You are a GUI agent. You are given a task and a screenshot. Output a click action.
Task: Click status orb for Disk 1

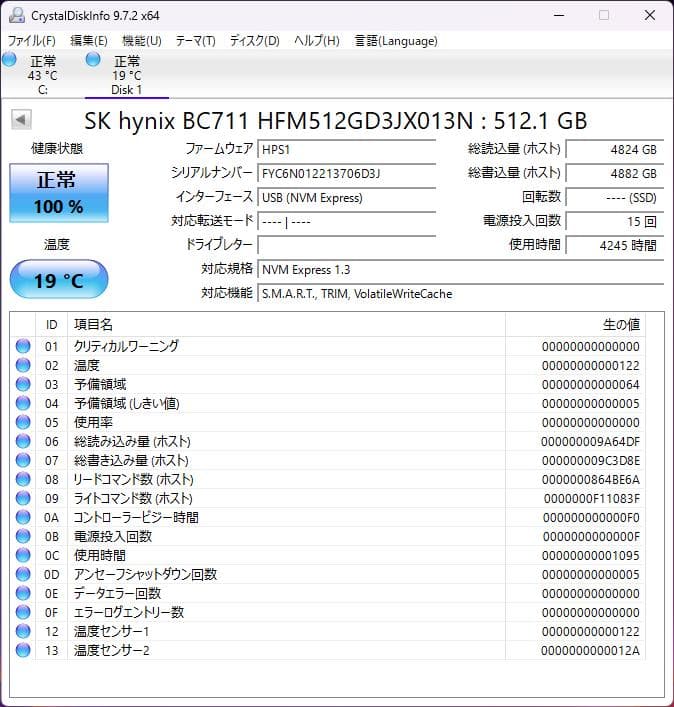93,59
